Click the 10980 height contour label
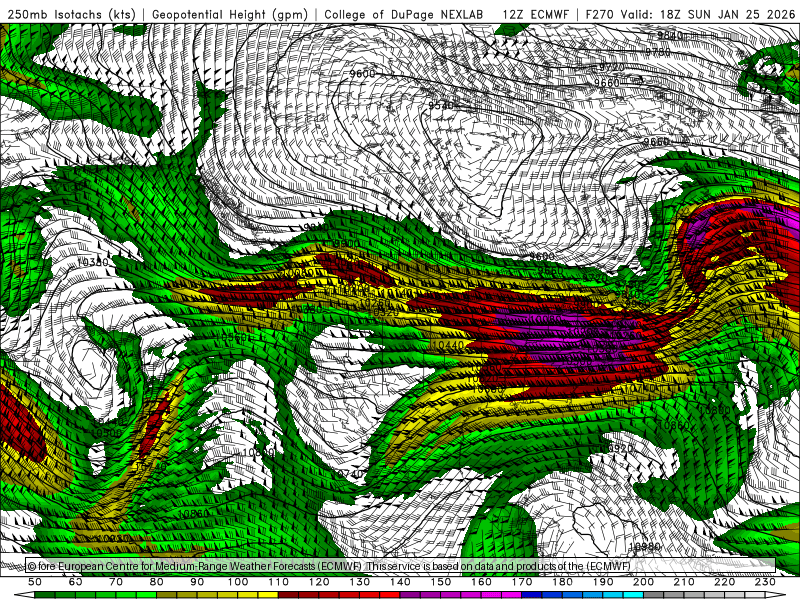 (645, 547)
